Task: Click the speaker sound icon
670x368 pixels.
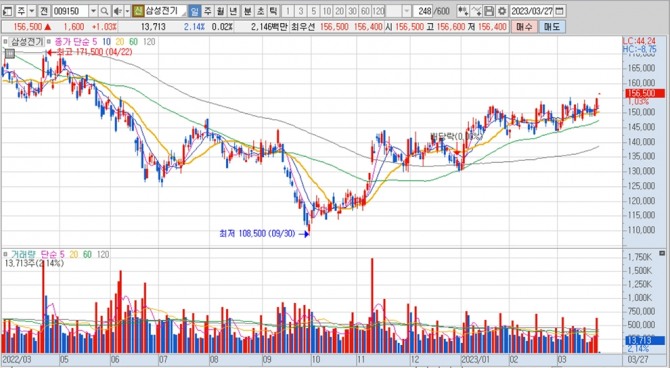Action: [117, 11]
